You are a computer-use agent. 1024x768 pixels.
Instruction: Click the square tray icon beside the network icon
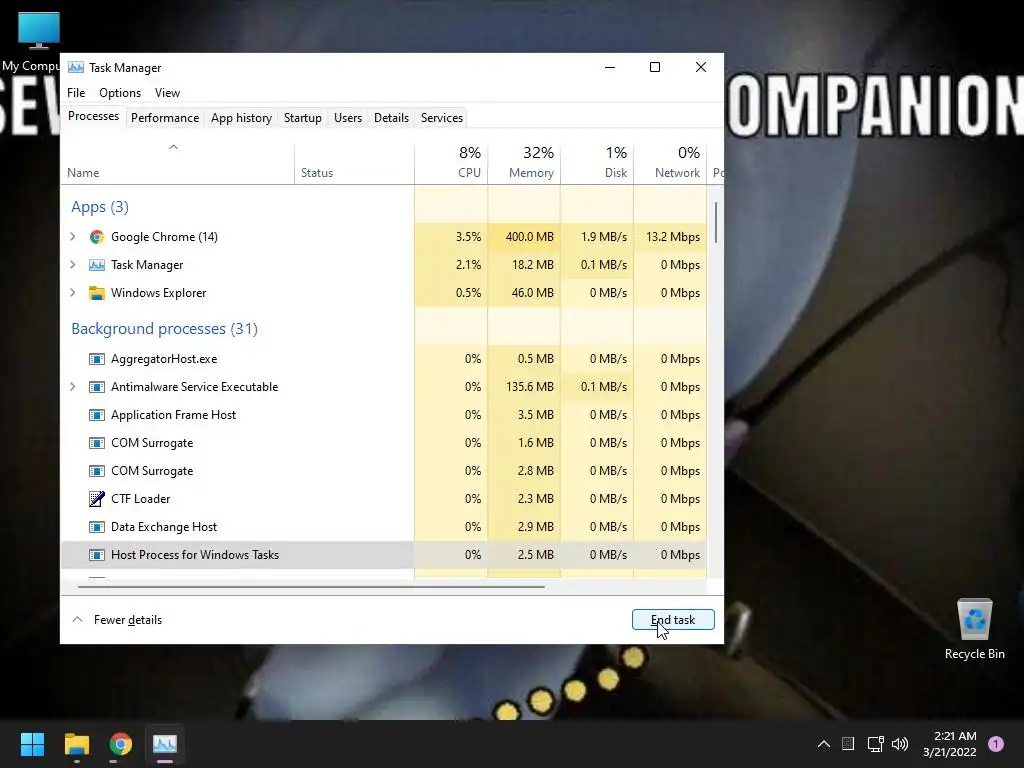[848, 744]
